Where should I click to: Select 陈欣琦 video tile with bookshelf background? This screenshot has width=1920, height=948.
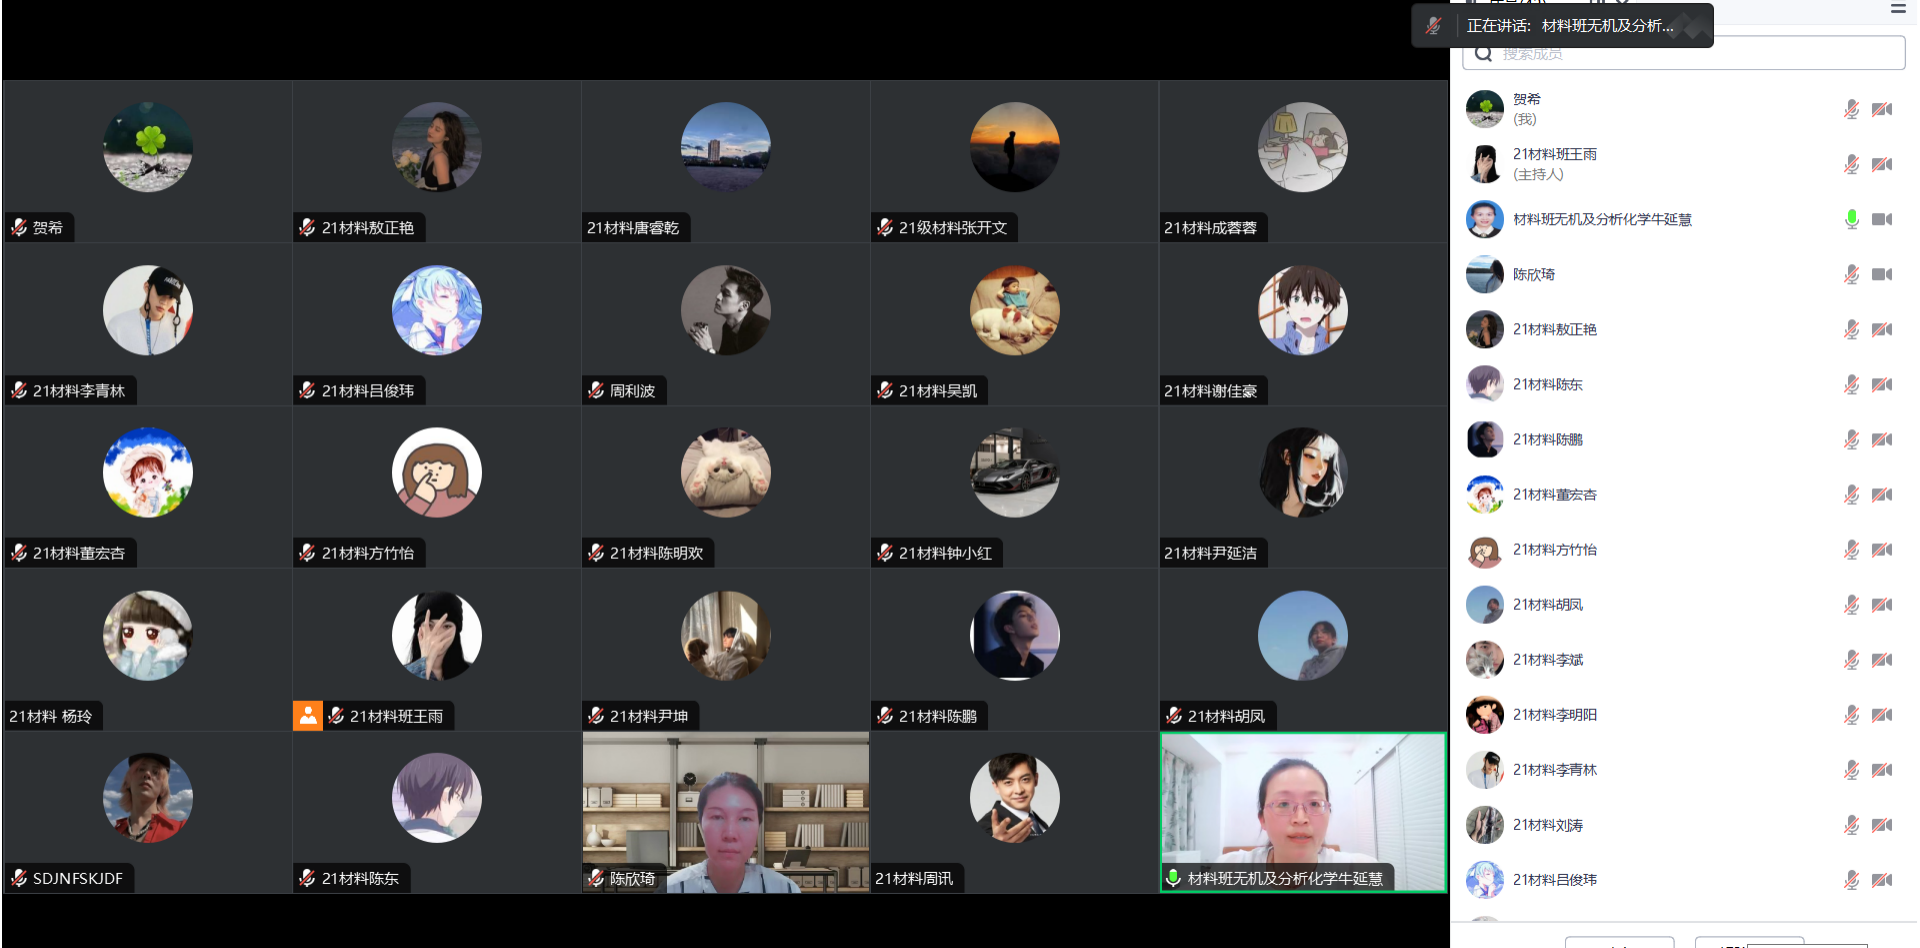click(725, 811)
